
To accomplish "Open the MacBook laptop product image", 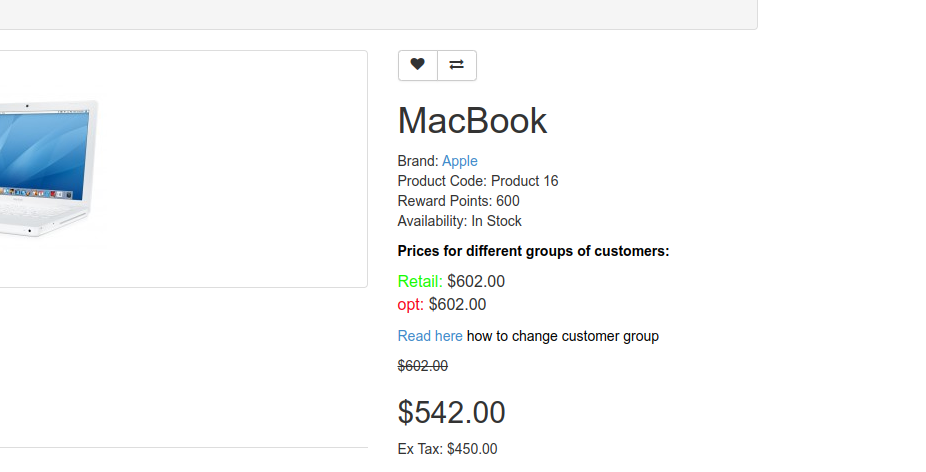I will [x=48, y=169].
